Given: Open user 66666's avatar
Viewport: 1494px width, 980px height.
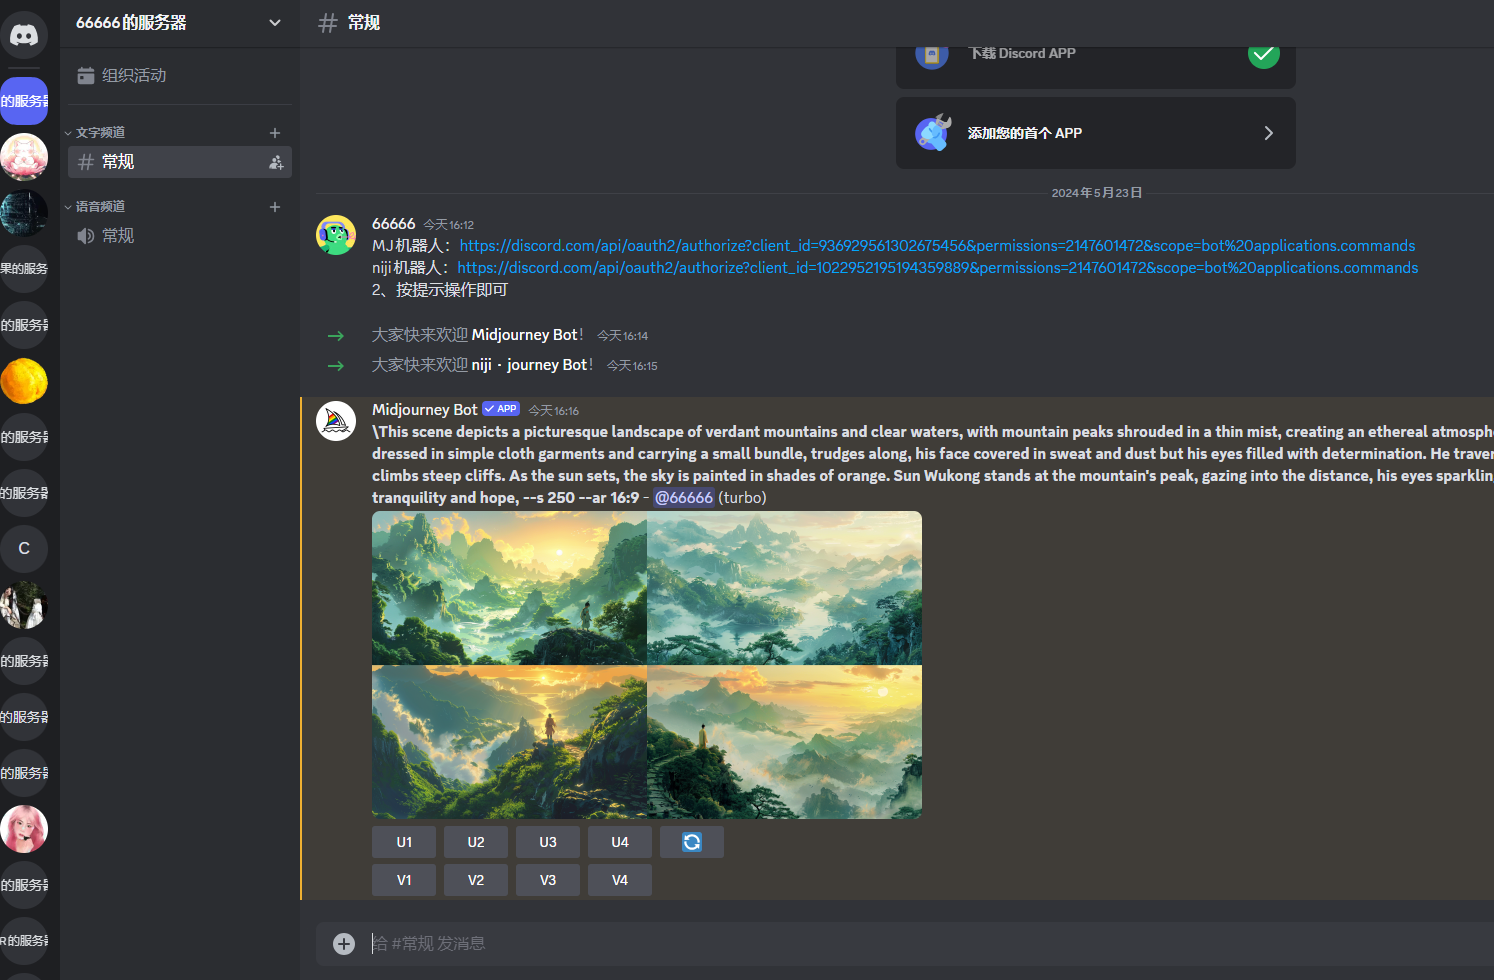Looking at the screenshot, I should [x=336, y=235].
